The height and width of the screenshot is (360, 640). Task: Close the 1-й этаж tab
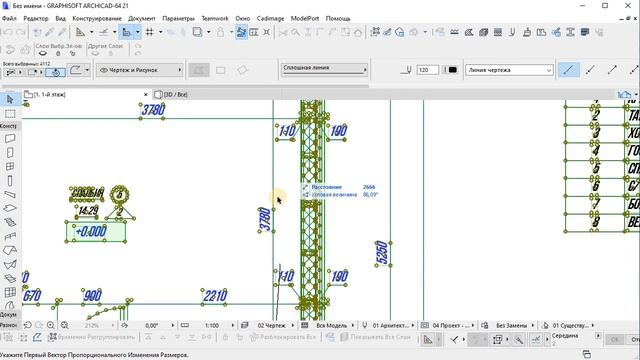pos(146,94)
